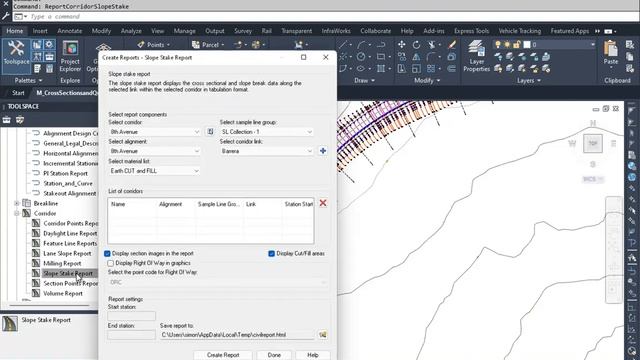Viewport: 640px width, 360px height.
Task: Toggle Display Cut/Fill areas checkbox
Action: pyautogui.click(x=271, y=253)
